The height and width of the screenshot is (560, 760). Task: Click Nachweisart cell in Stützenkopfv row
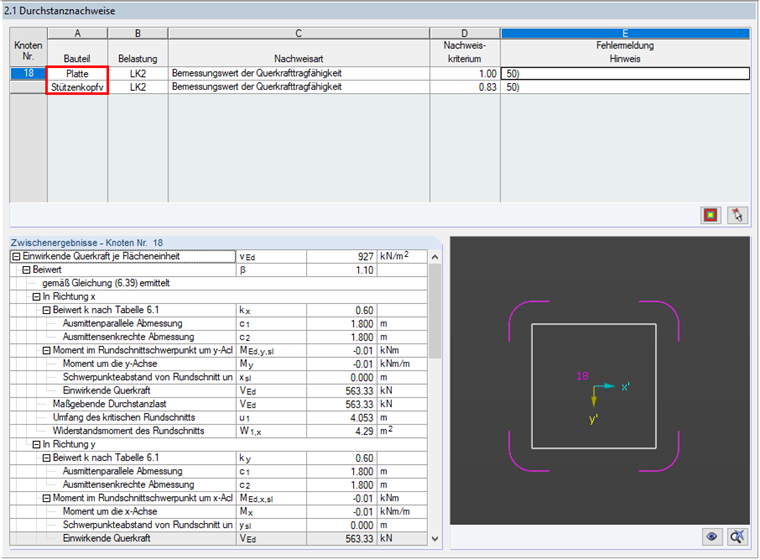click(299, 87)
